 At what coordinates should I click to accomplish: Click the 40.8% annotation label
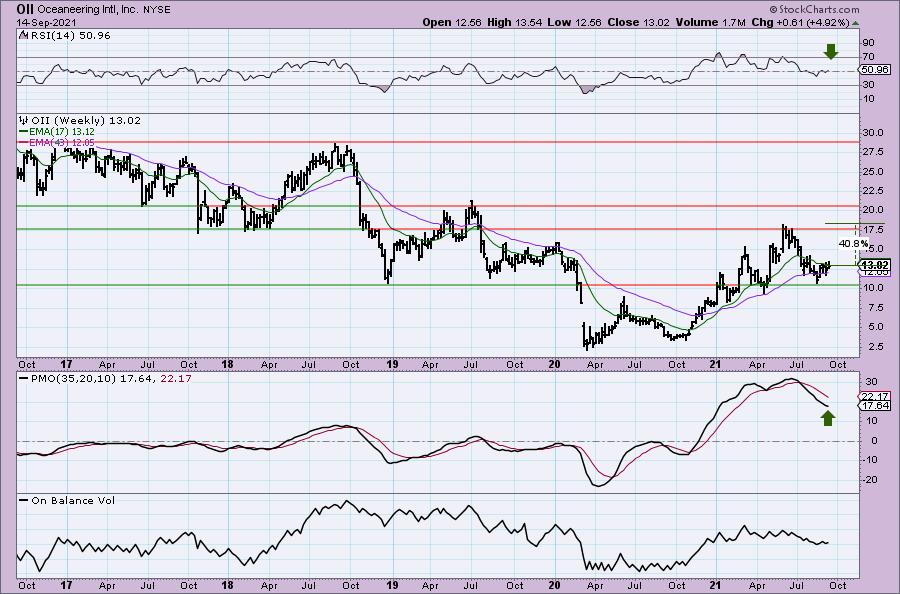tap(853, 244)
